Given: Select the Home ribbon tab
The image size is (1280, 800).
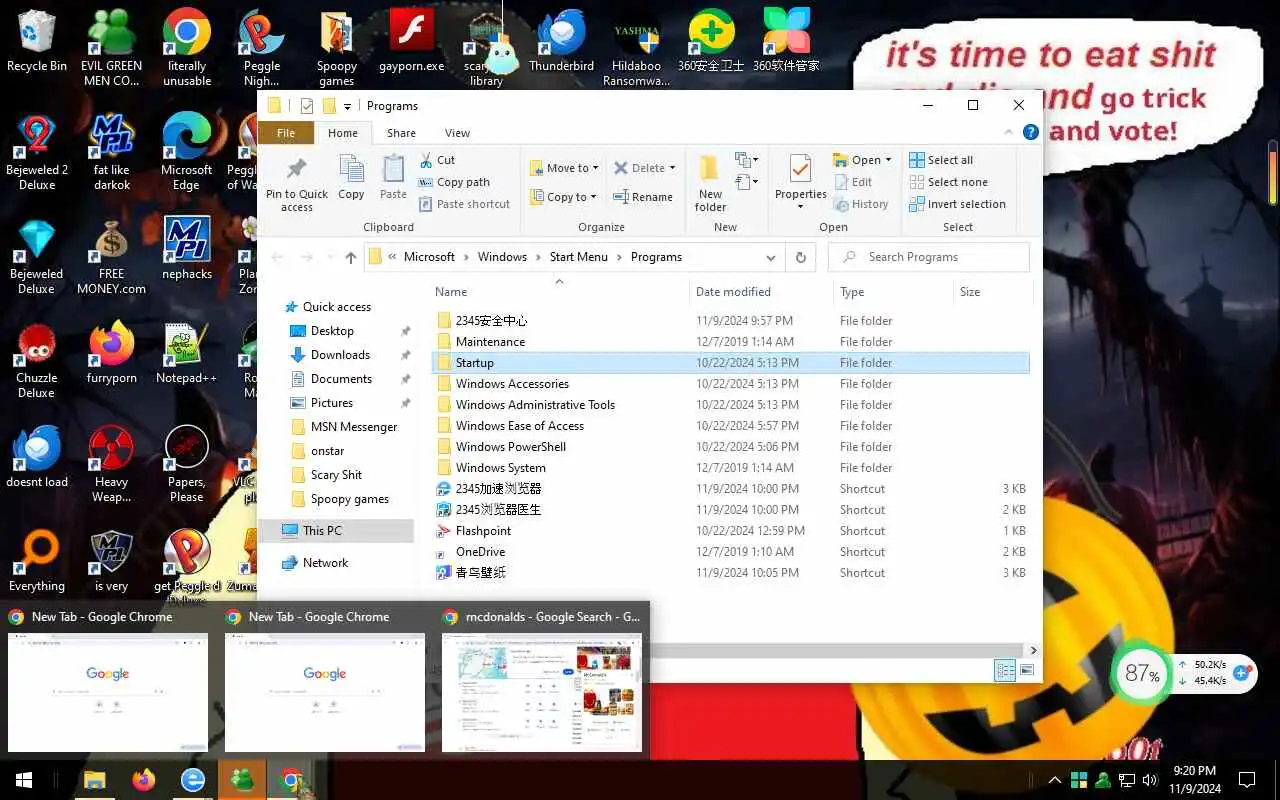Looking at the screenshot, I should (x=343, y=133).
